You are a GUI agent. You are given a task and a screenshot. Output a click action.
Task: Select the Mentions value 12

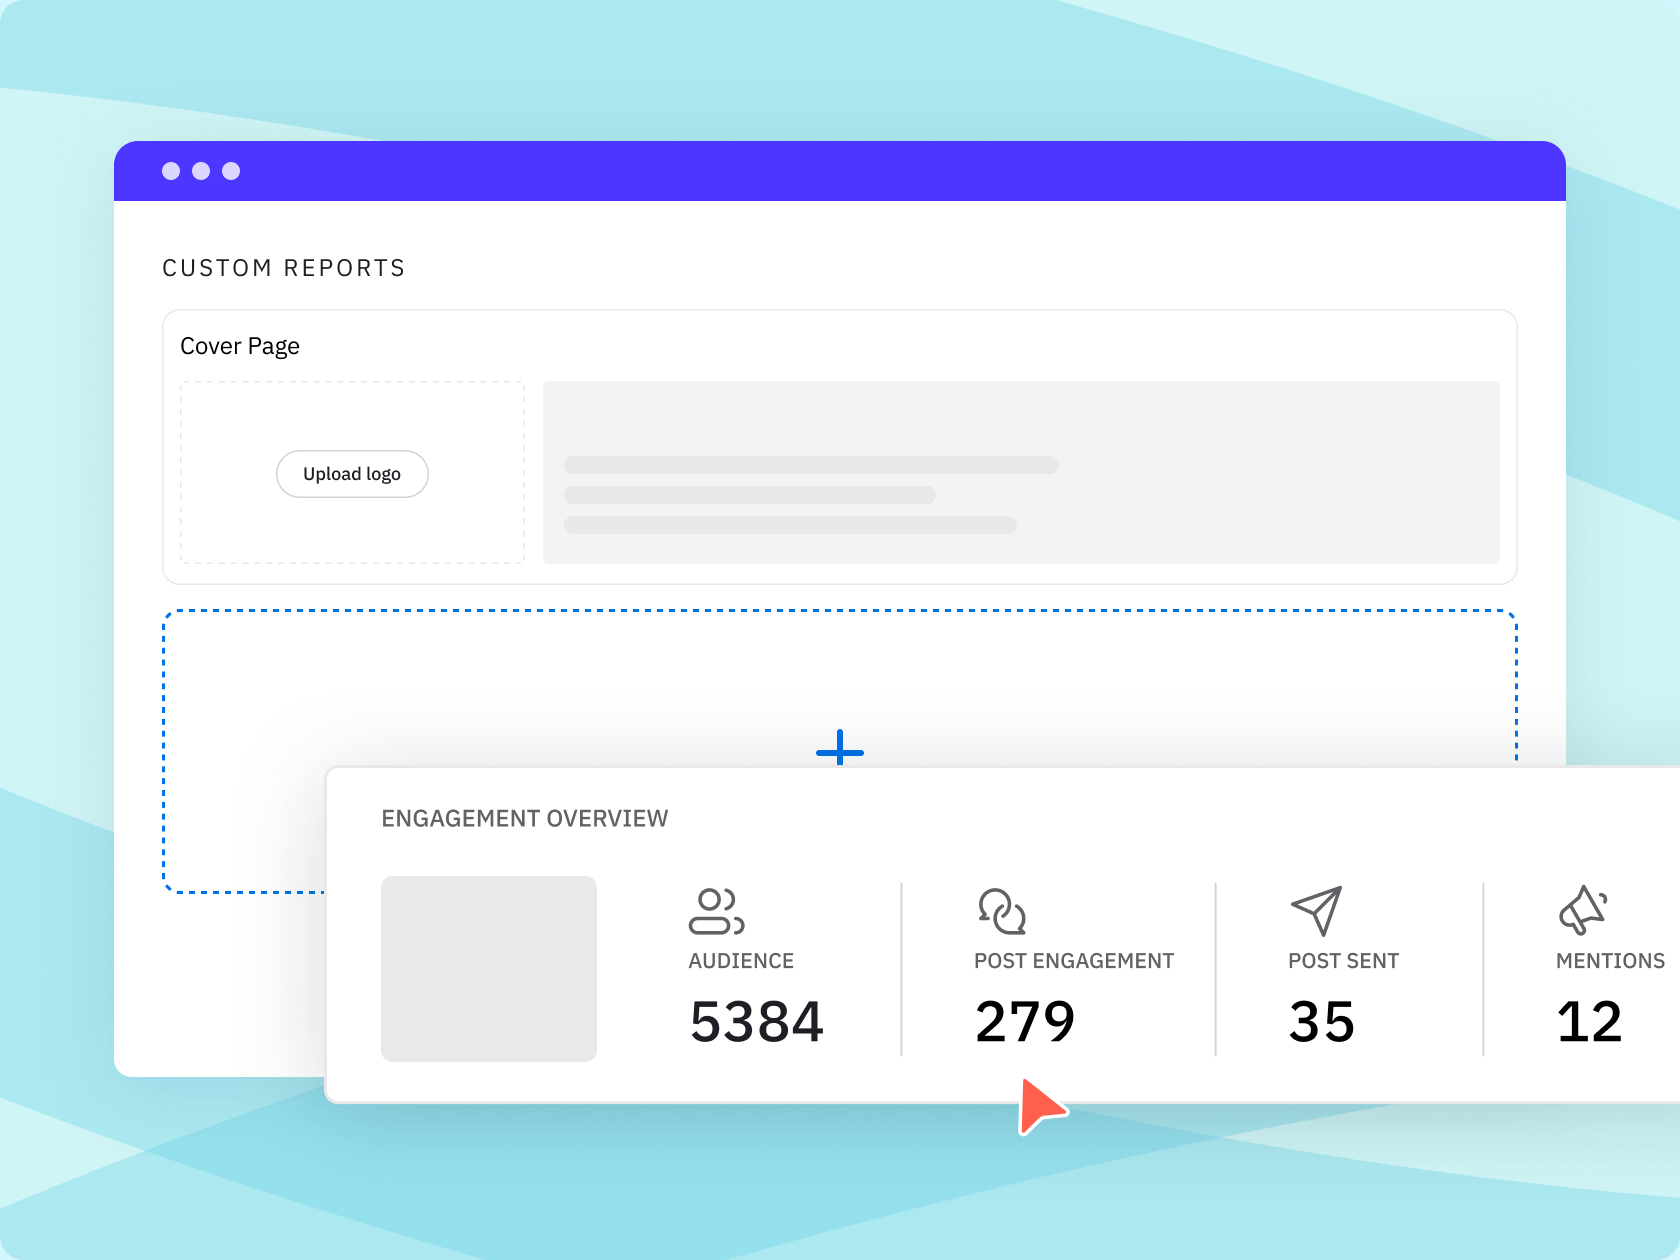[x=1589, y=1022]
